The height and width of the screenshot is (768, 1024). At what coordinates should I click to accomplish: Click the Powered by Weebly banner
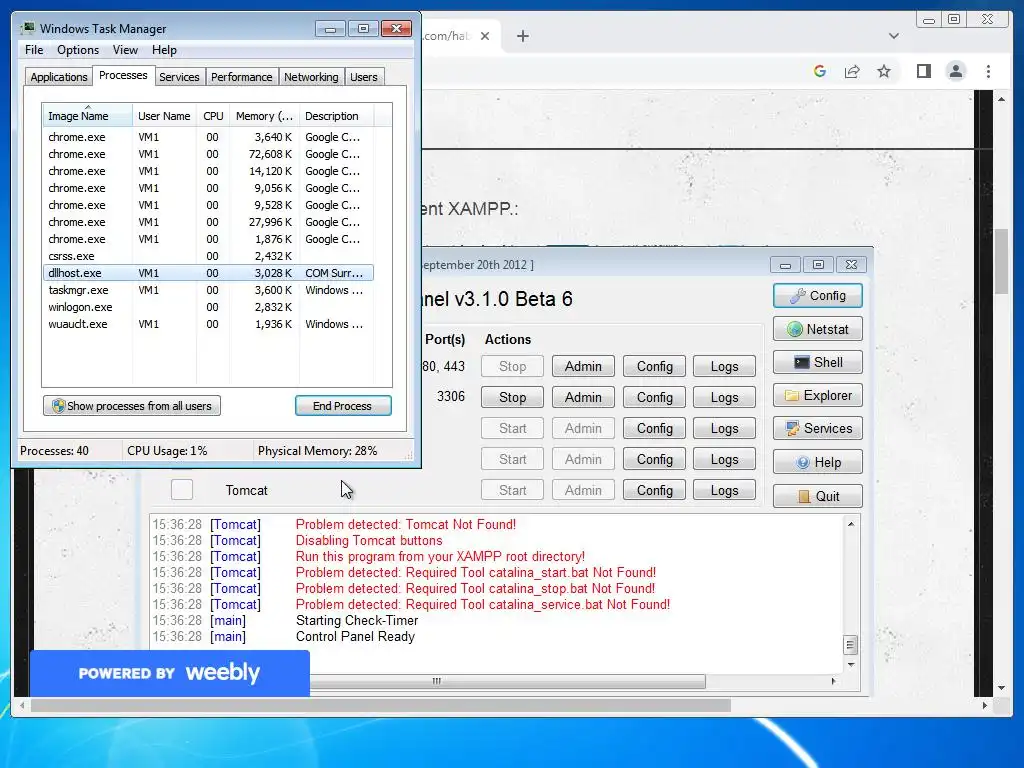(x=169, y=673)
